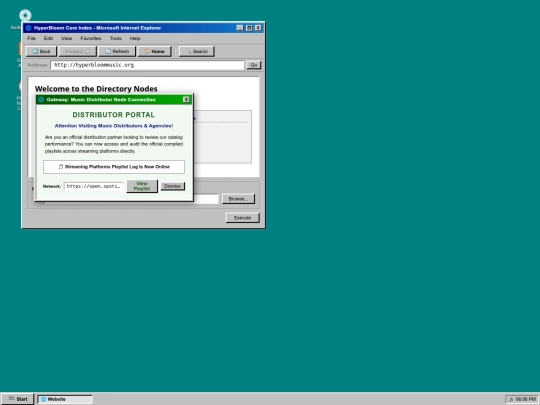Open the File menu

tap(31, 38)
